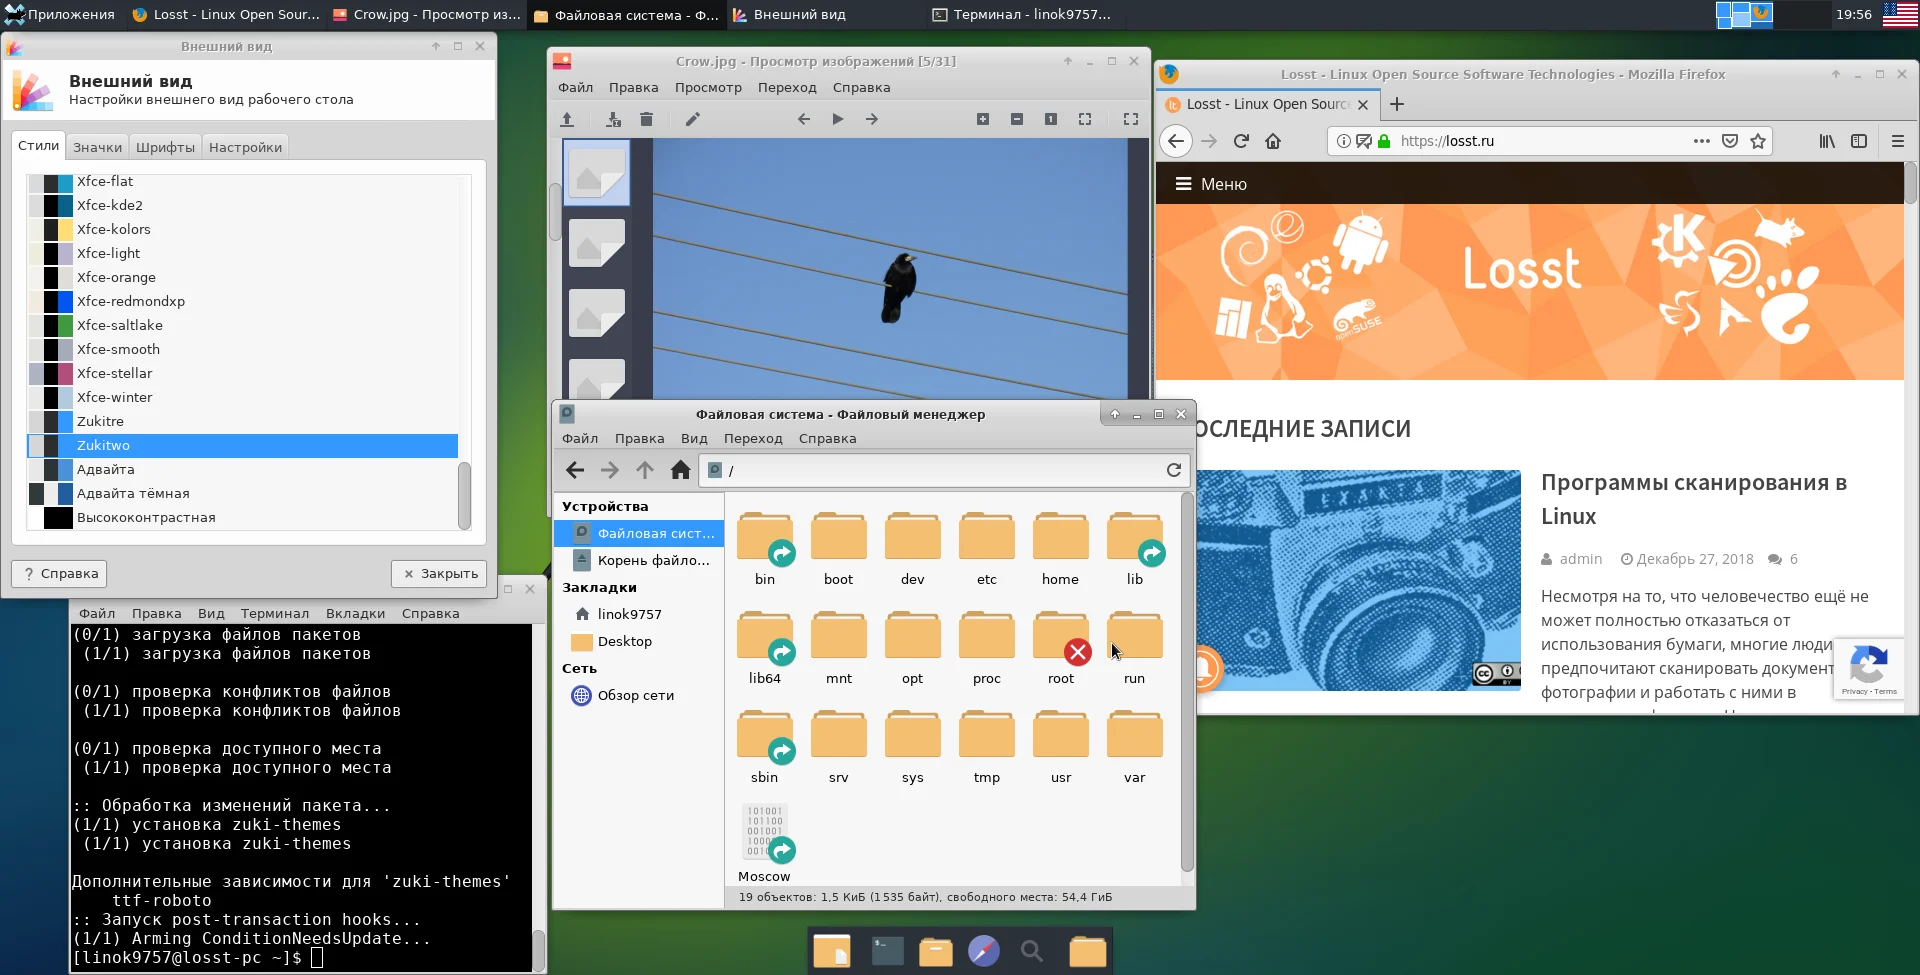Zoom in on the crow image
Viewport: 1920px width, 975px height.
point(983,119)
